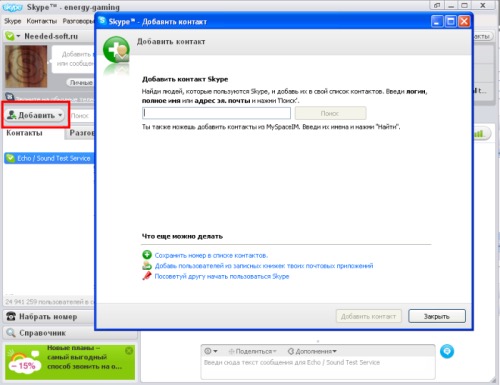The height and width of the screenshot is (385, 500).
Task: Click the green plus icon by Сохранить номер
Action: click(147, 255)
